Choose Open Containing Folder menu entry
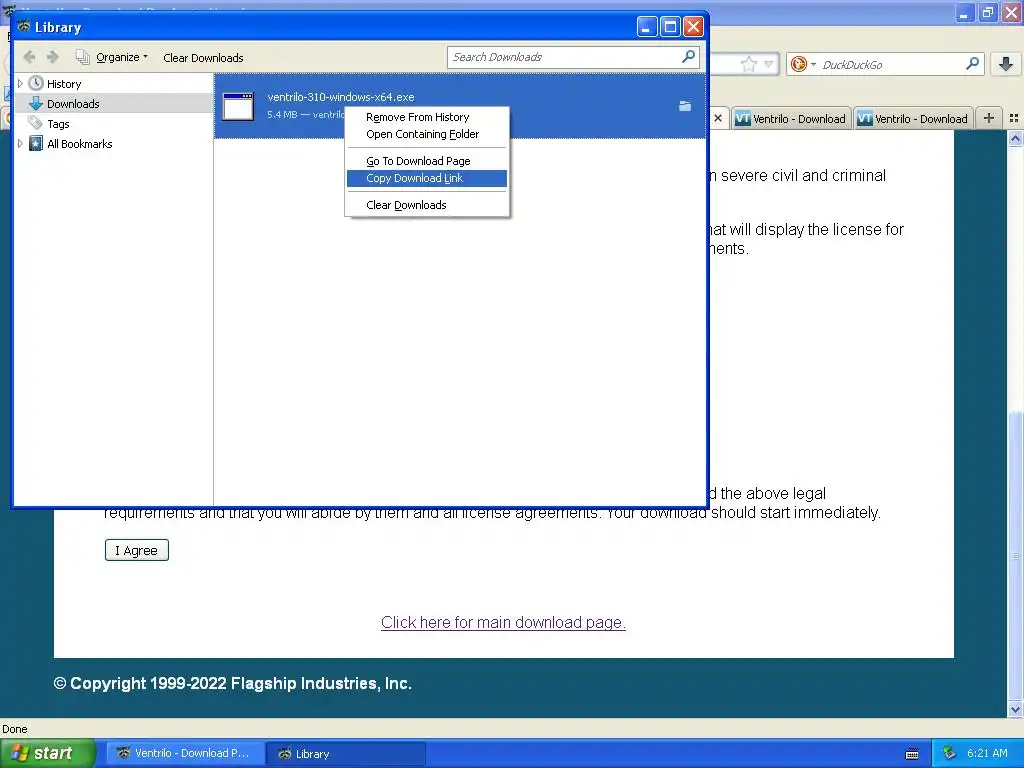 click(x=427, y=134)
